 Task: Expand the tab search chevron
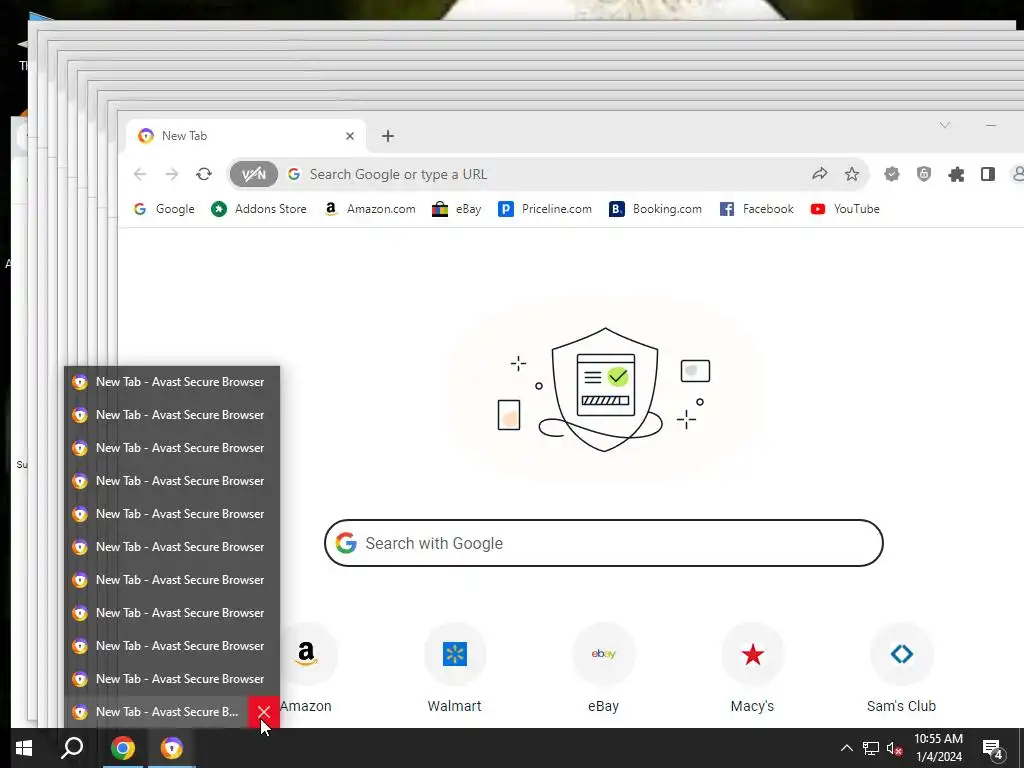(945, 125)
